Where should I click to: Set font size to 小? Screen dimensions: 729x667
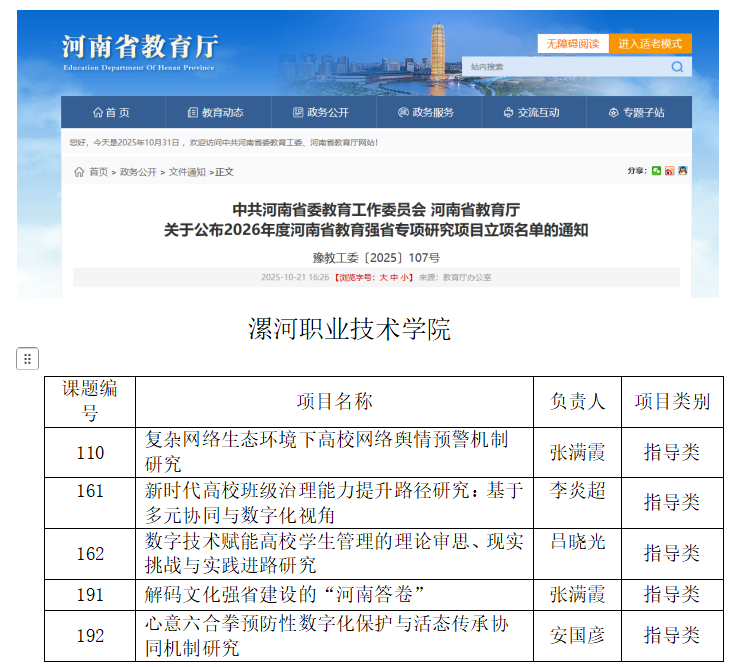pos(405,277)
